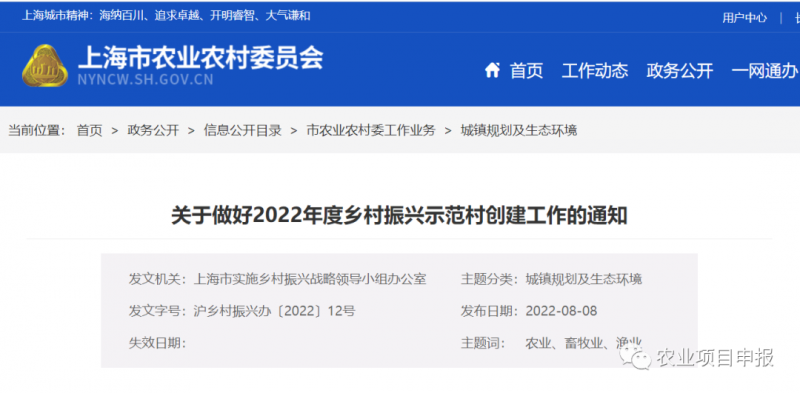The height and width of the screenshot is (393, 800).
Task: Click the 发文机关 label
Action: coord(158,279)
